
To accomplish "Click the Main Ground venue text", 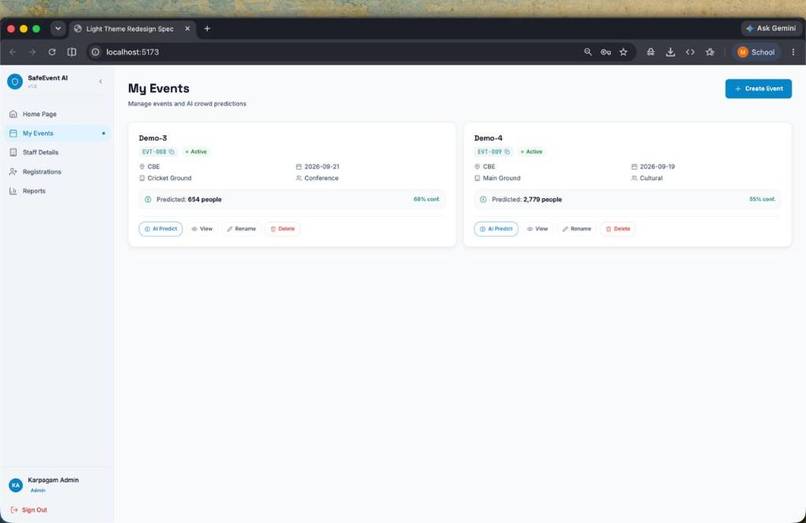I will (502, 178).
